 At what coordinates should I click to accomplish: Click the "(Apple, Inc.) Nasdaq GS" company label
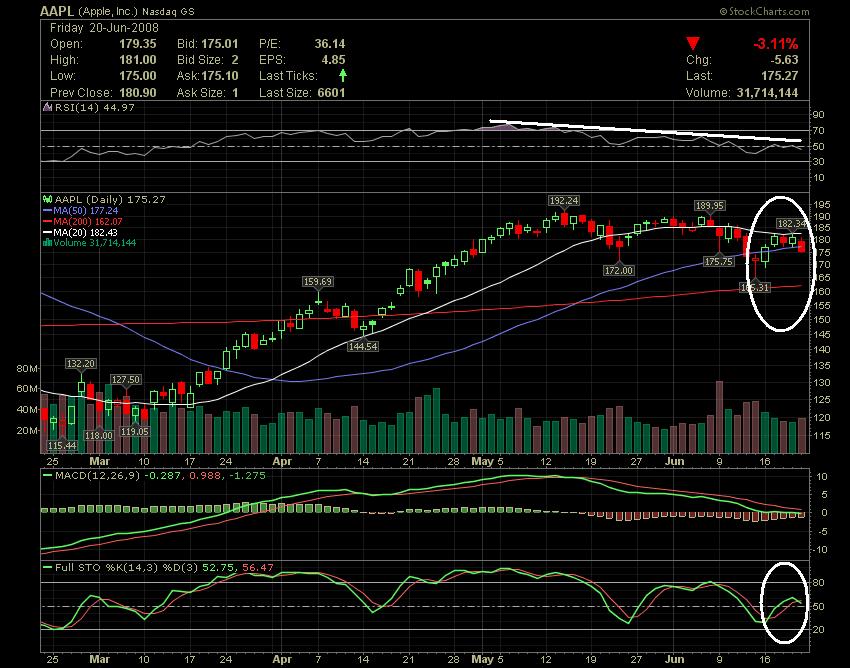click(x=136, y=11)
